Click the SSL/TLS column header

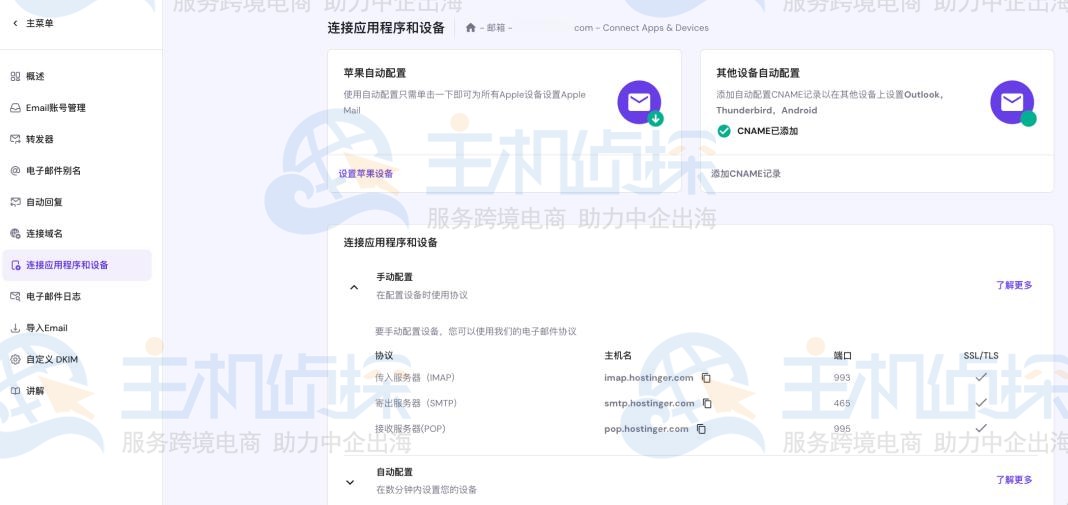point(981,356)
